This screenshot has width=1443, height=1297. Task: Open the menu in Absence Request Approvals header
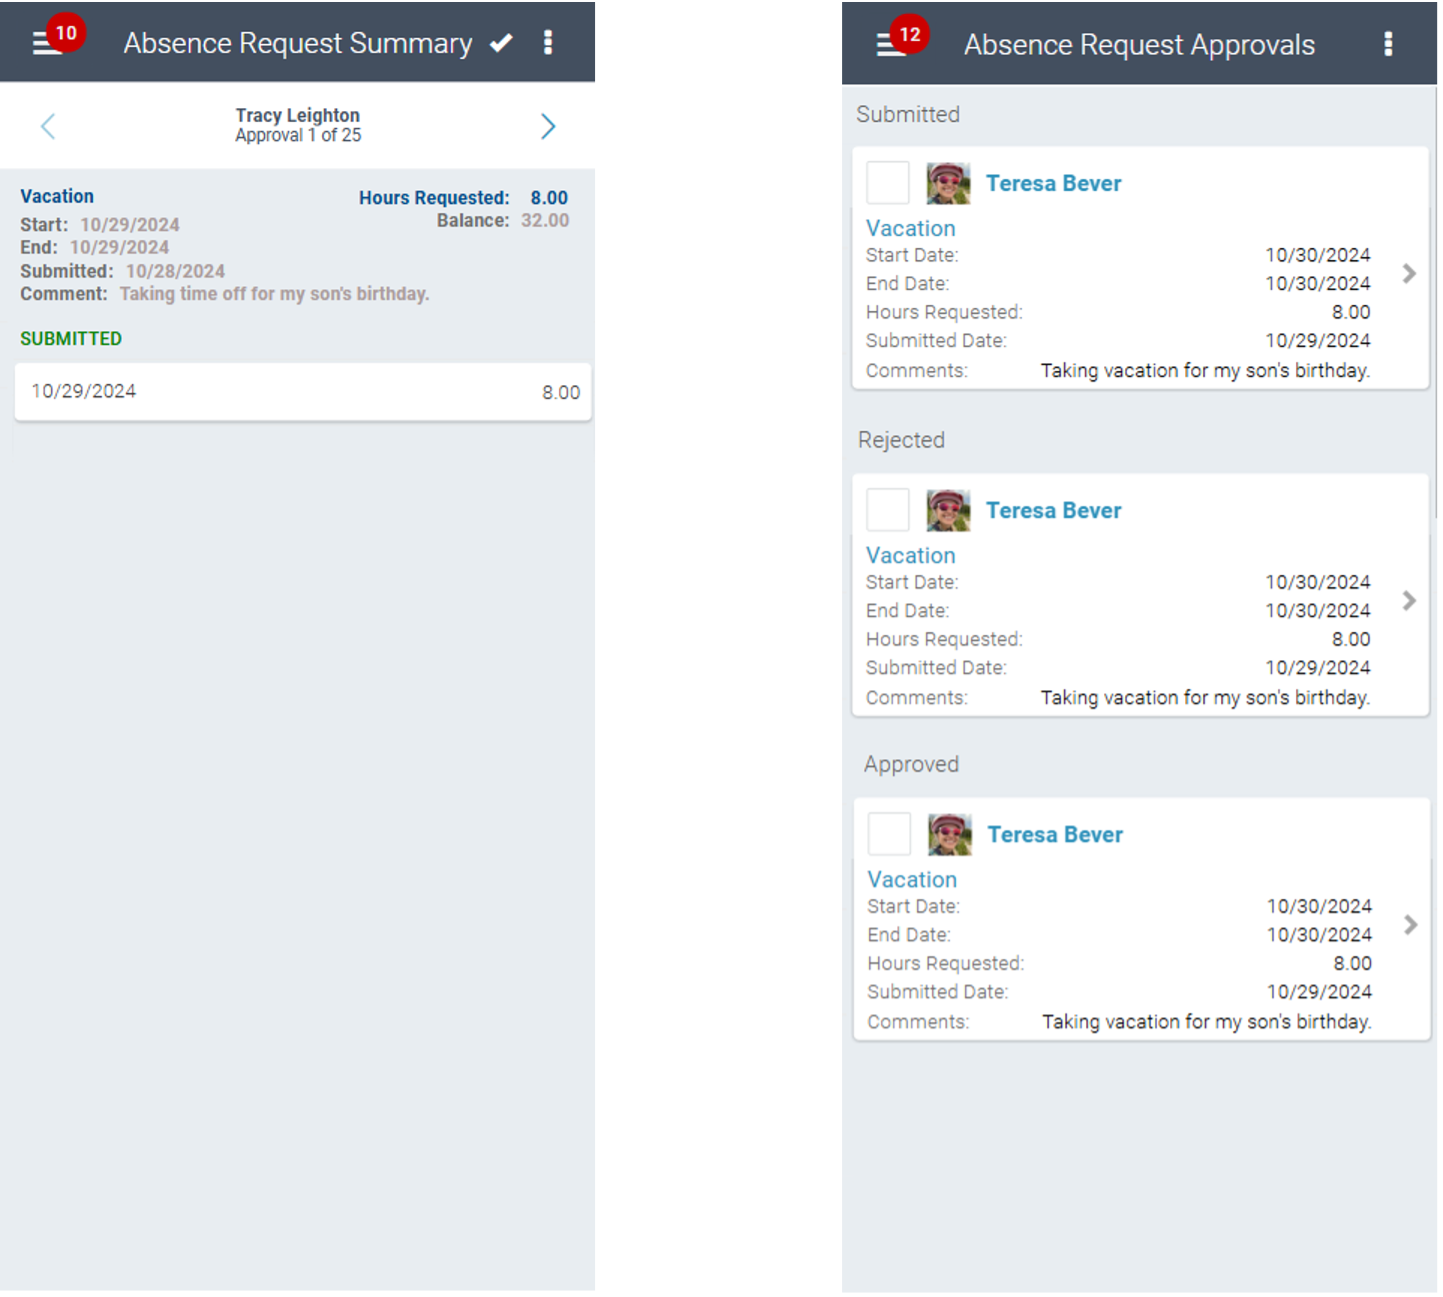point(887,46)
